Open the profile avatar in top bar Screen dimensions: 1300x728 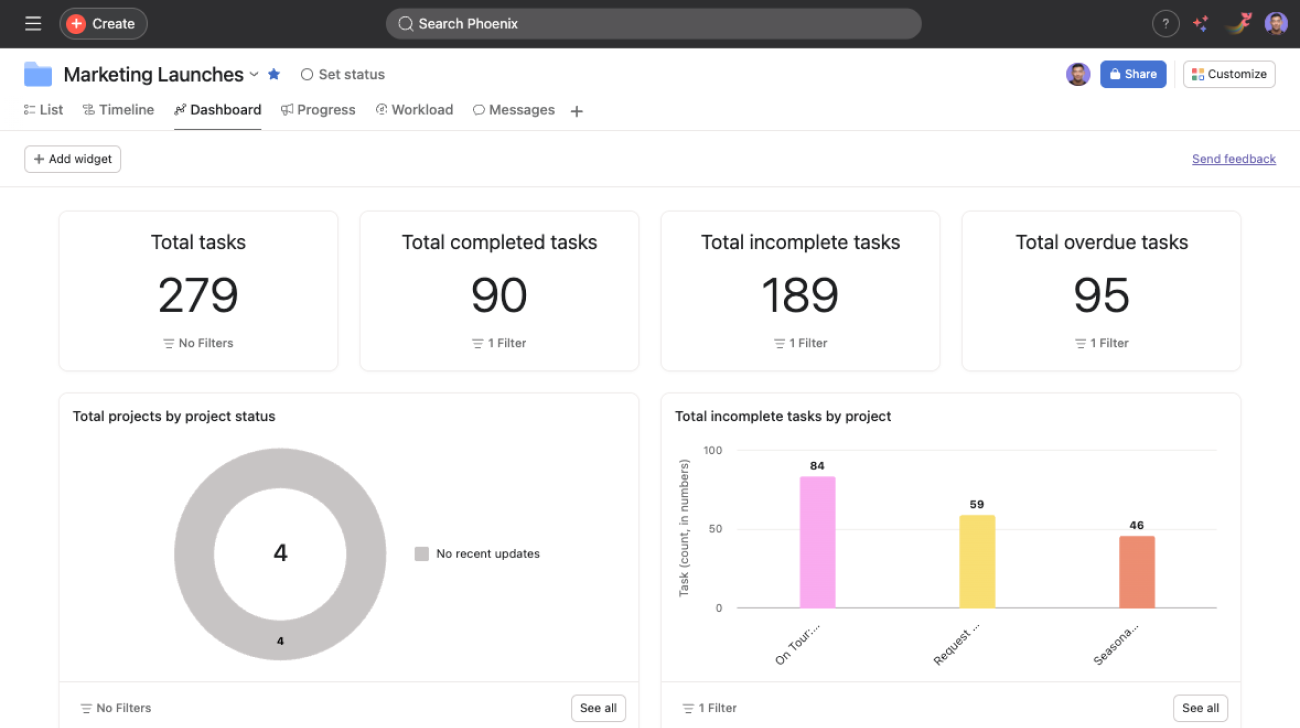[x=1276, y=24]
